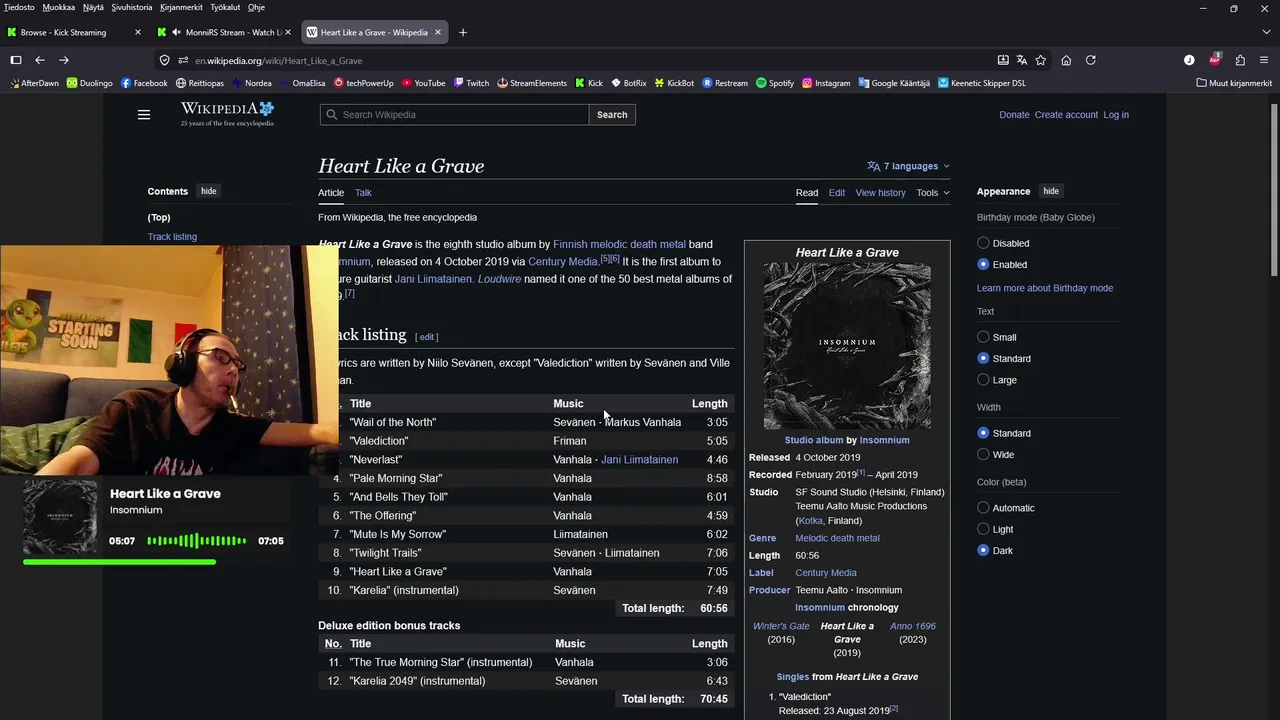Set color to Light

[983, 529]
